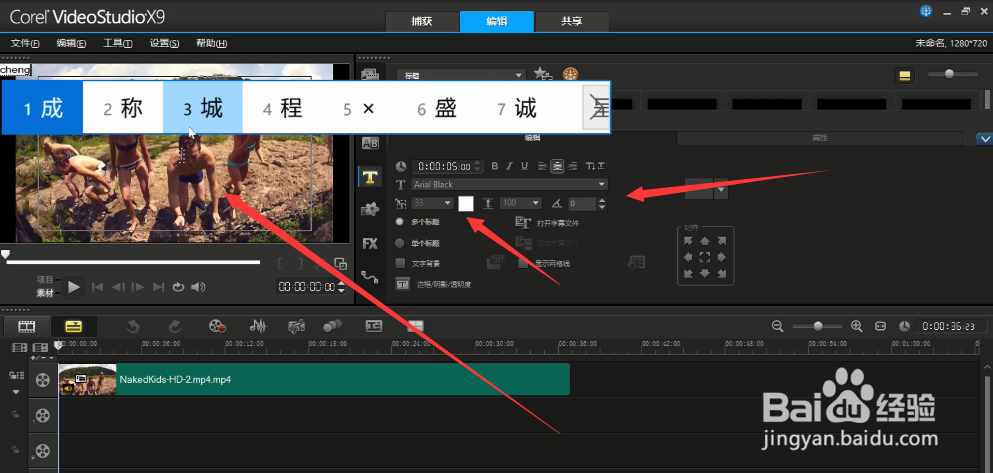Viewport: 993px width, 473px height.
Task: Open the 文件 menu
Action: 25,43
